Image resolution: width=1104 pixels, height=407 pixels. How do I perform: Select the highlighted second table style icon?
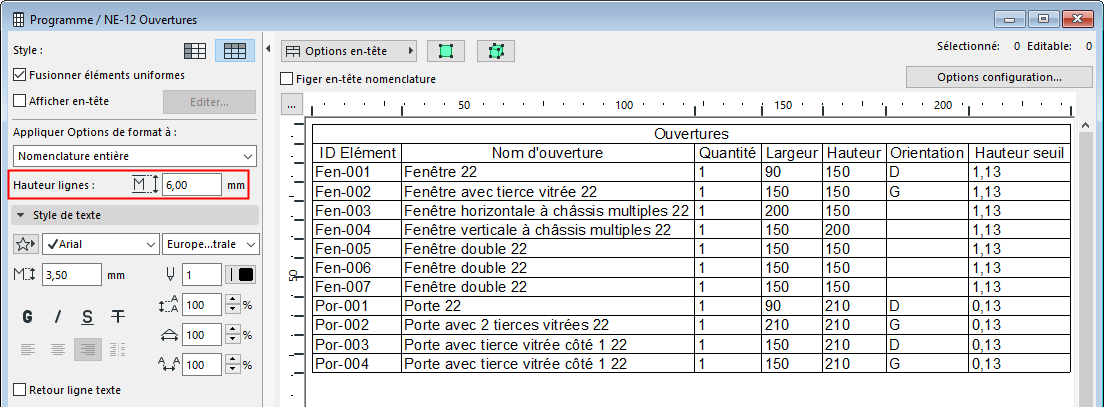pos(237,51)
